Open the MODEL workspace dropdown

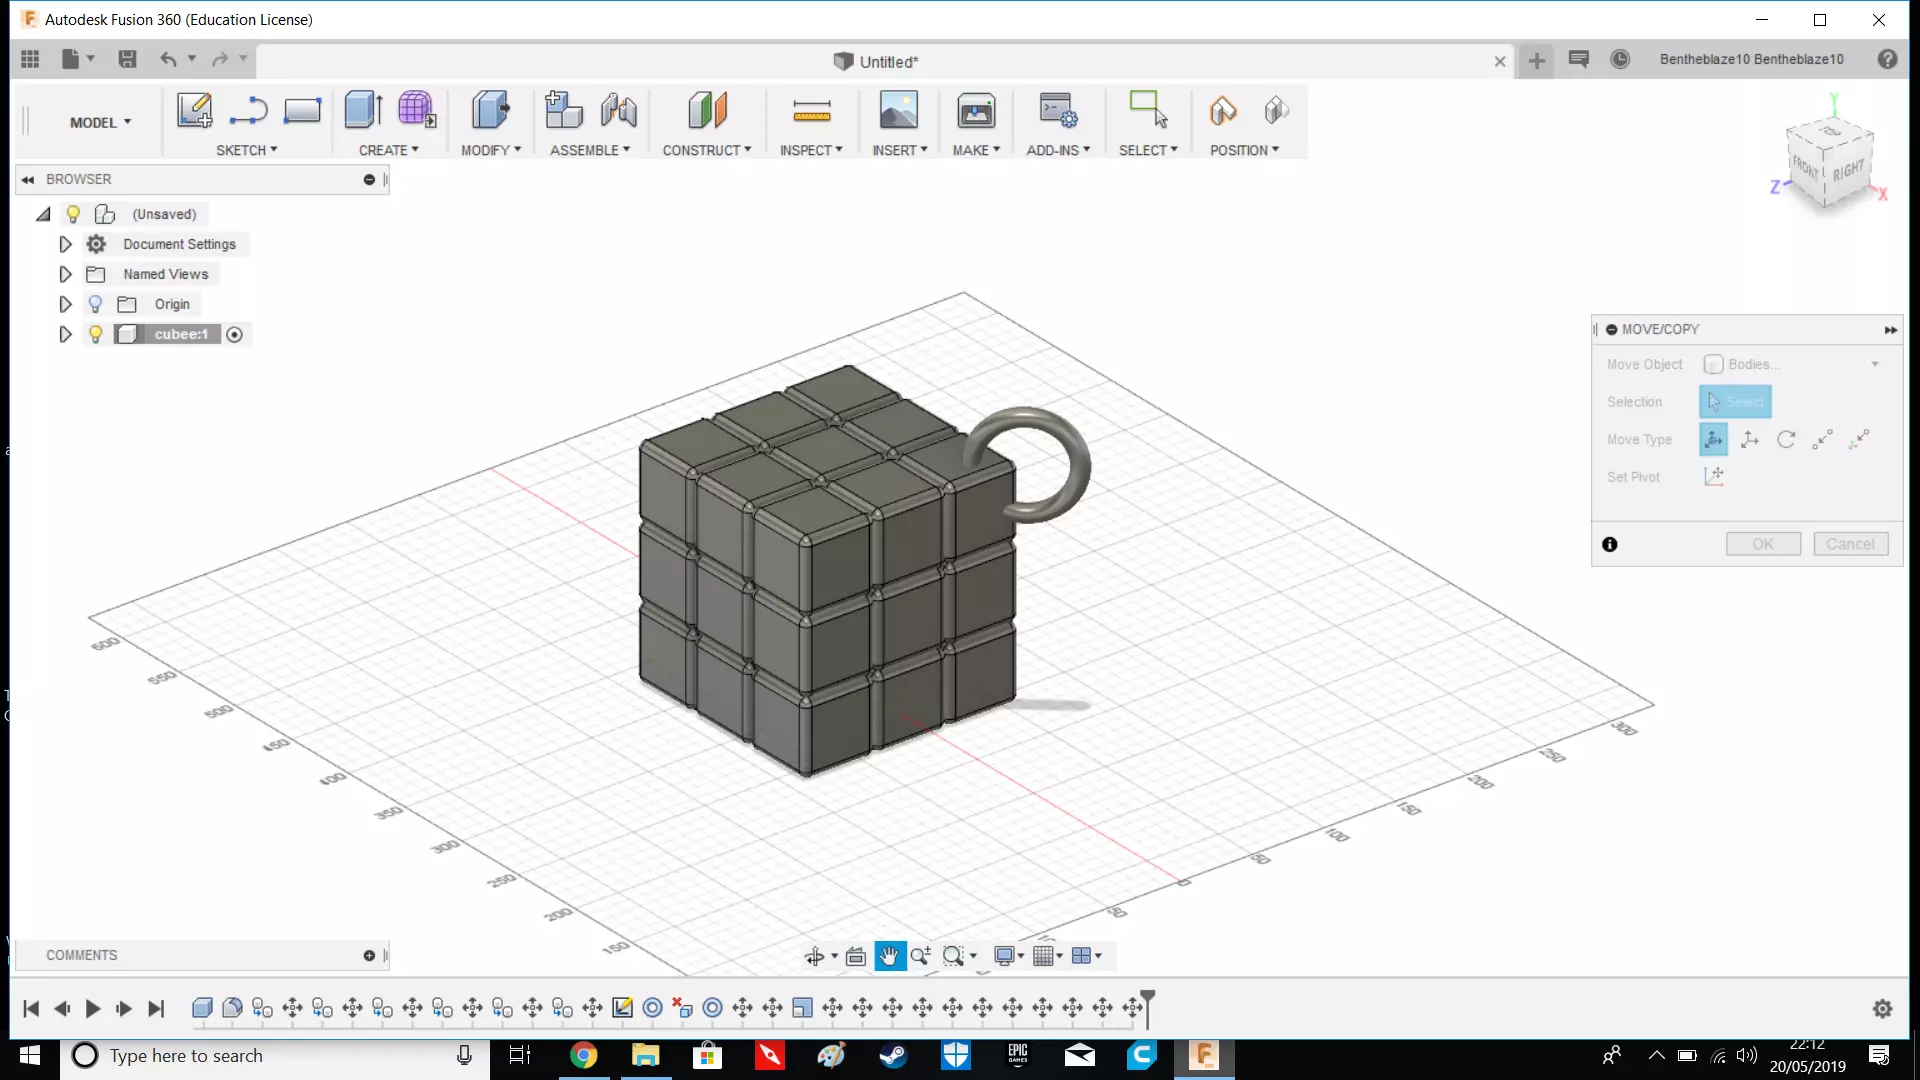100,122
